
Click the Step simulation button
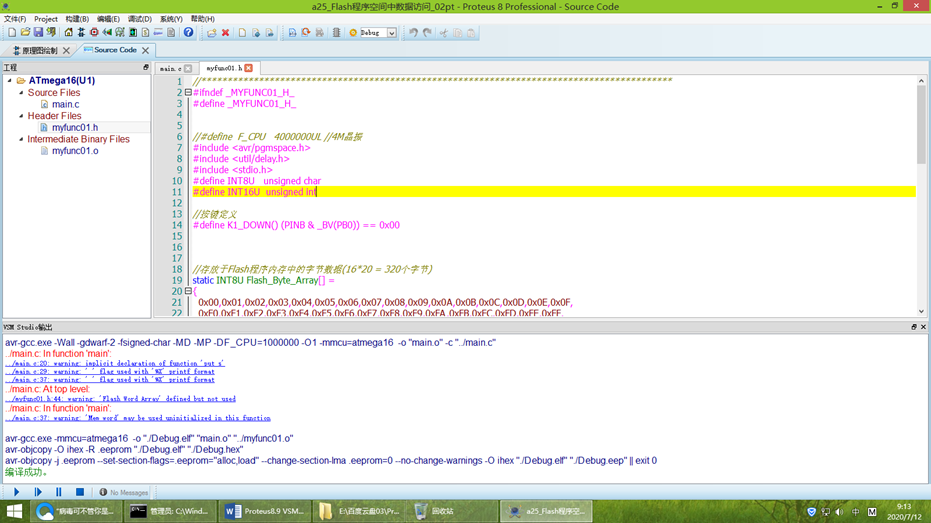coord(38,492)
